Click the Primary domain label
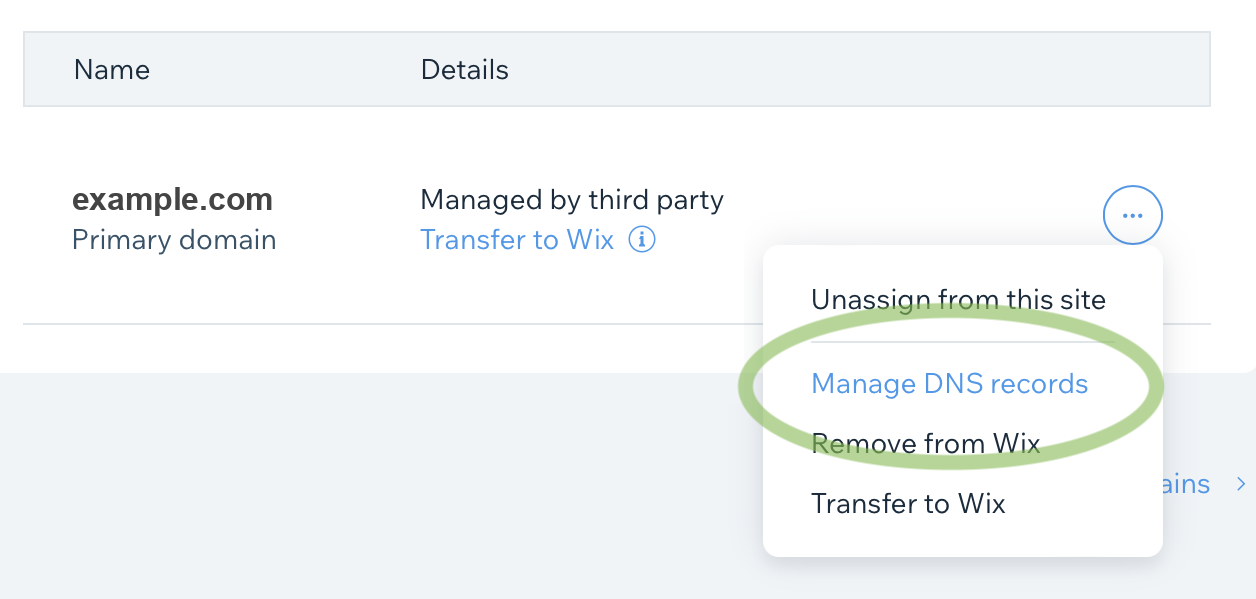Image resolution: width=1256 pixels, height=599 pixels. click(173, 239)
